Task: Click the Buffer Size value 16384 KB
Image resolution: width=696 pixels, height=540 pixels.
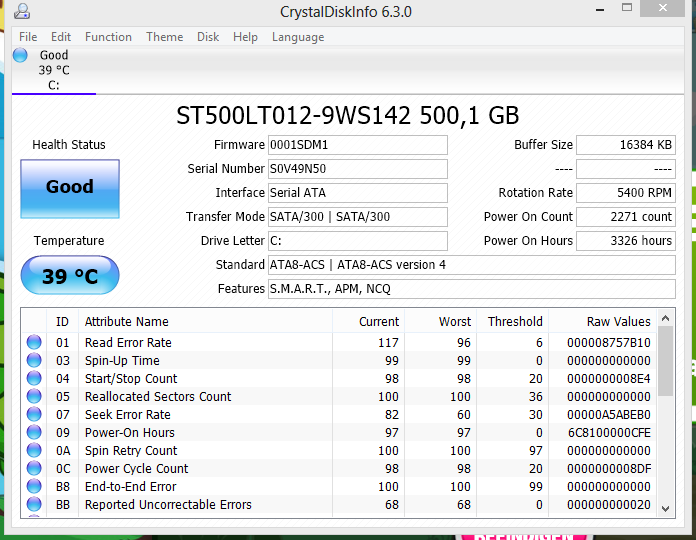Action: coord(626,145)
